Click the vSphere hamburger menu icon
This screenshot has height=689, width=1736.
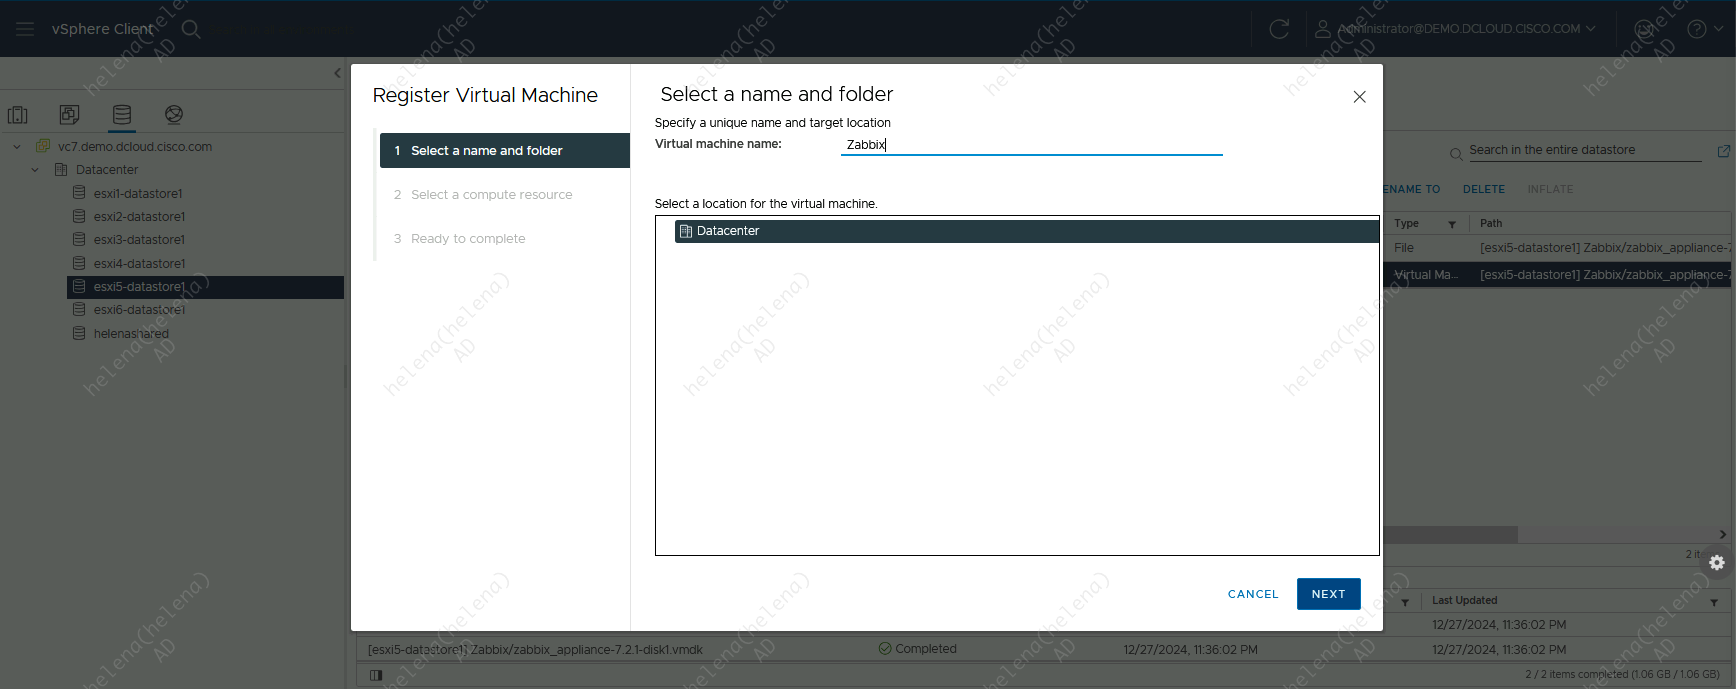pyautogui.click(x=25, y=29)
